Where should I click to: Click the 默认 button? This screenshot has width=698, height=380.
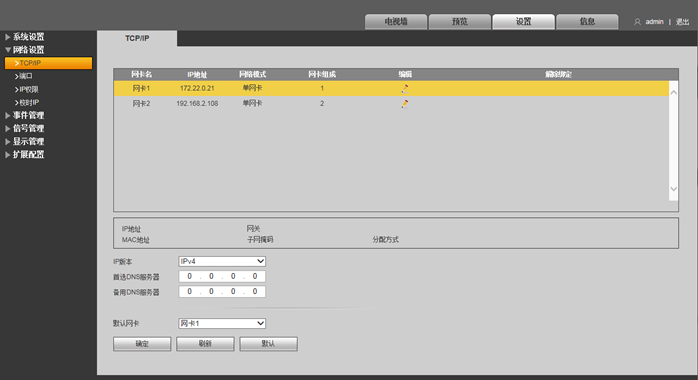(x=268, y=344)
